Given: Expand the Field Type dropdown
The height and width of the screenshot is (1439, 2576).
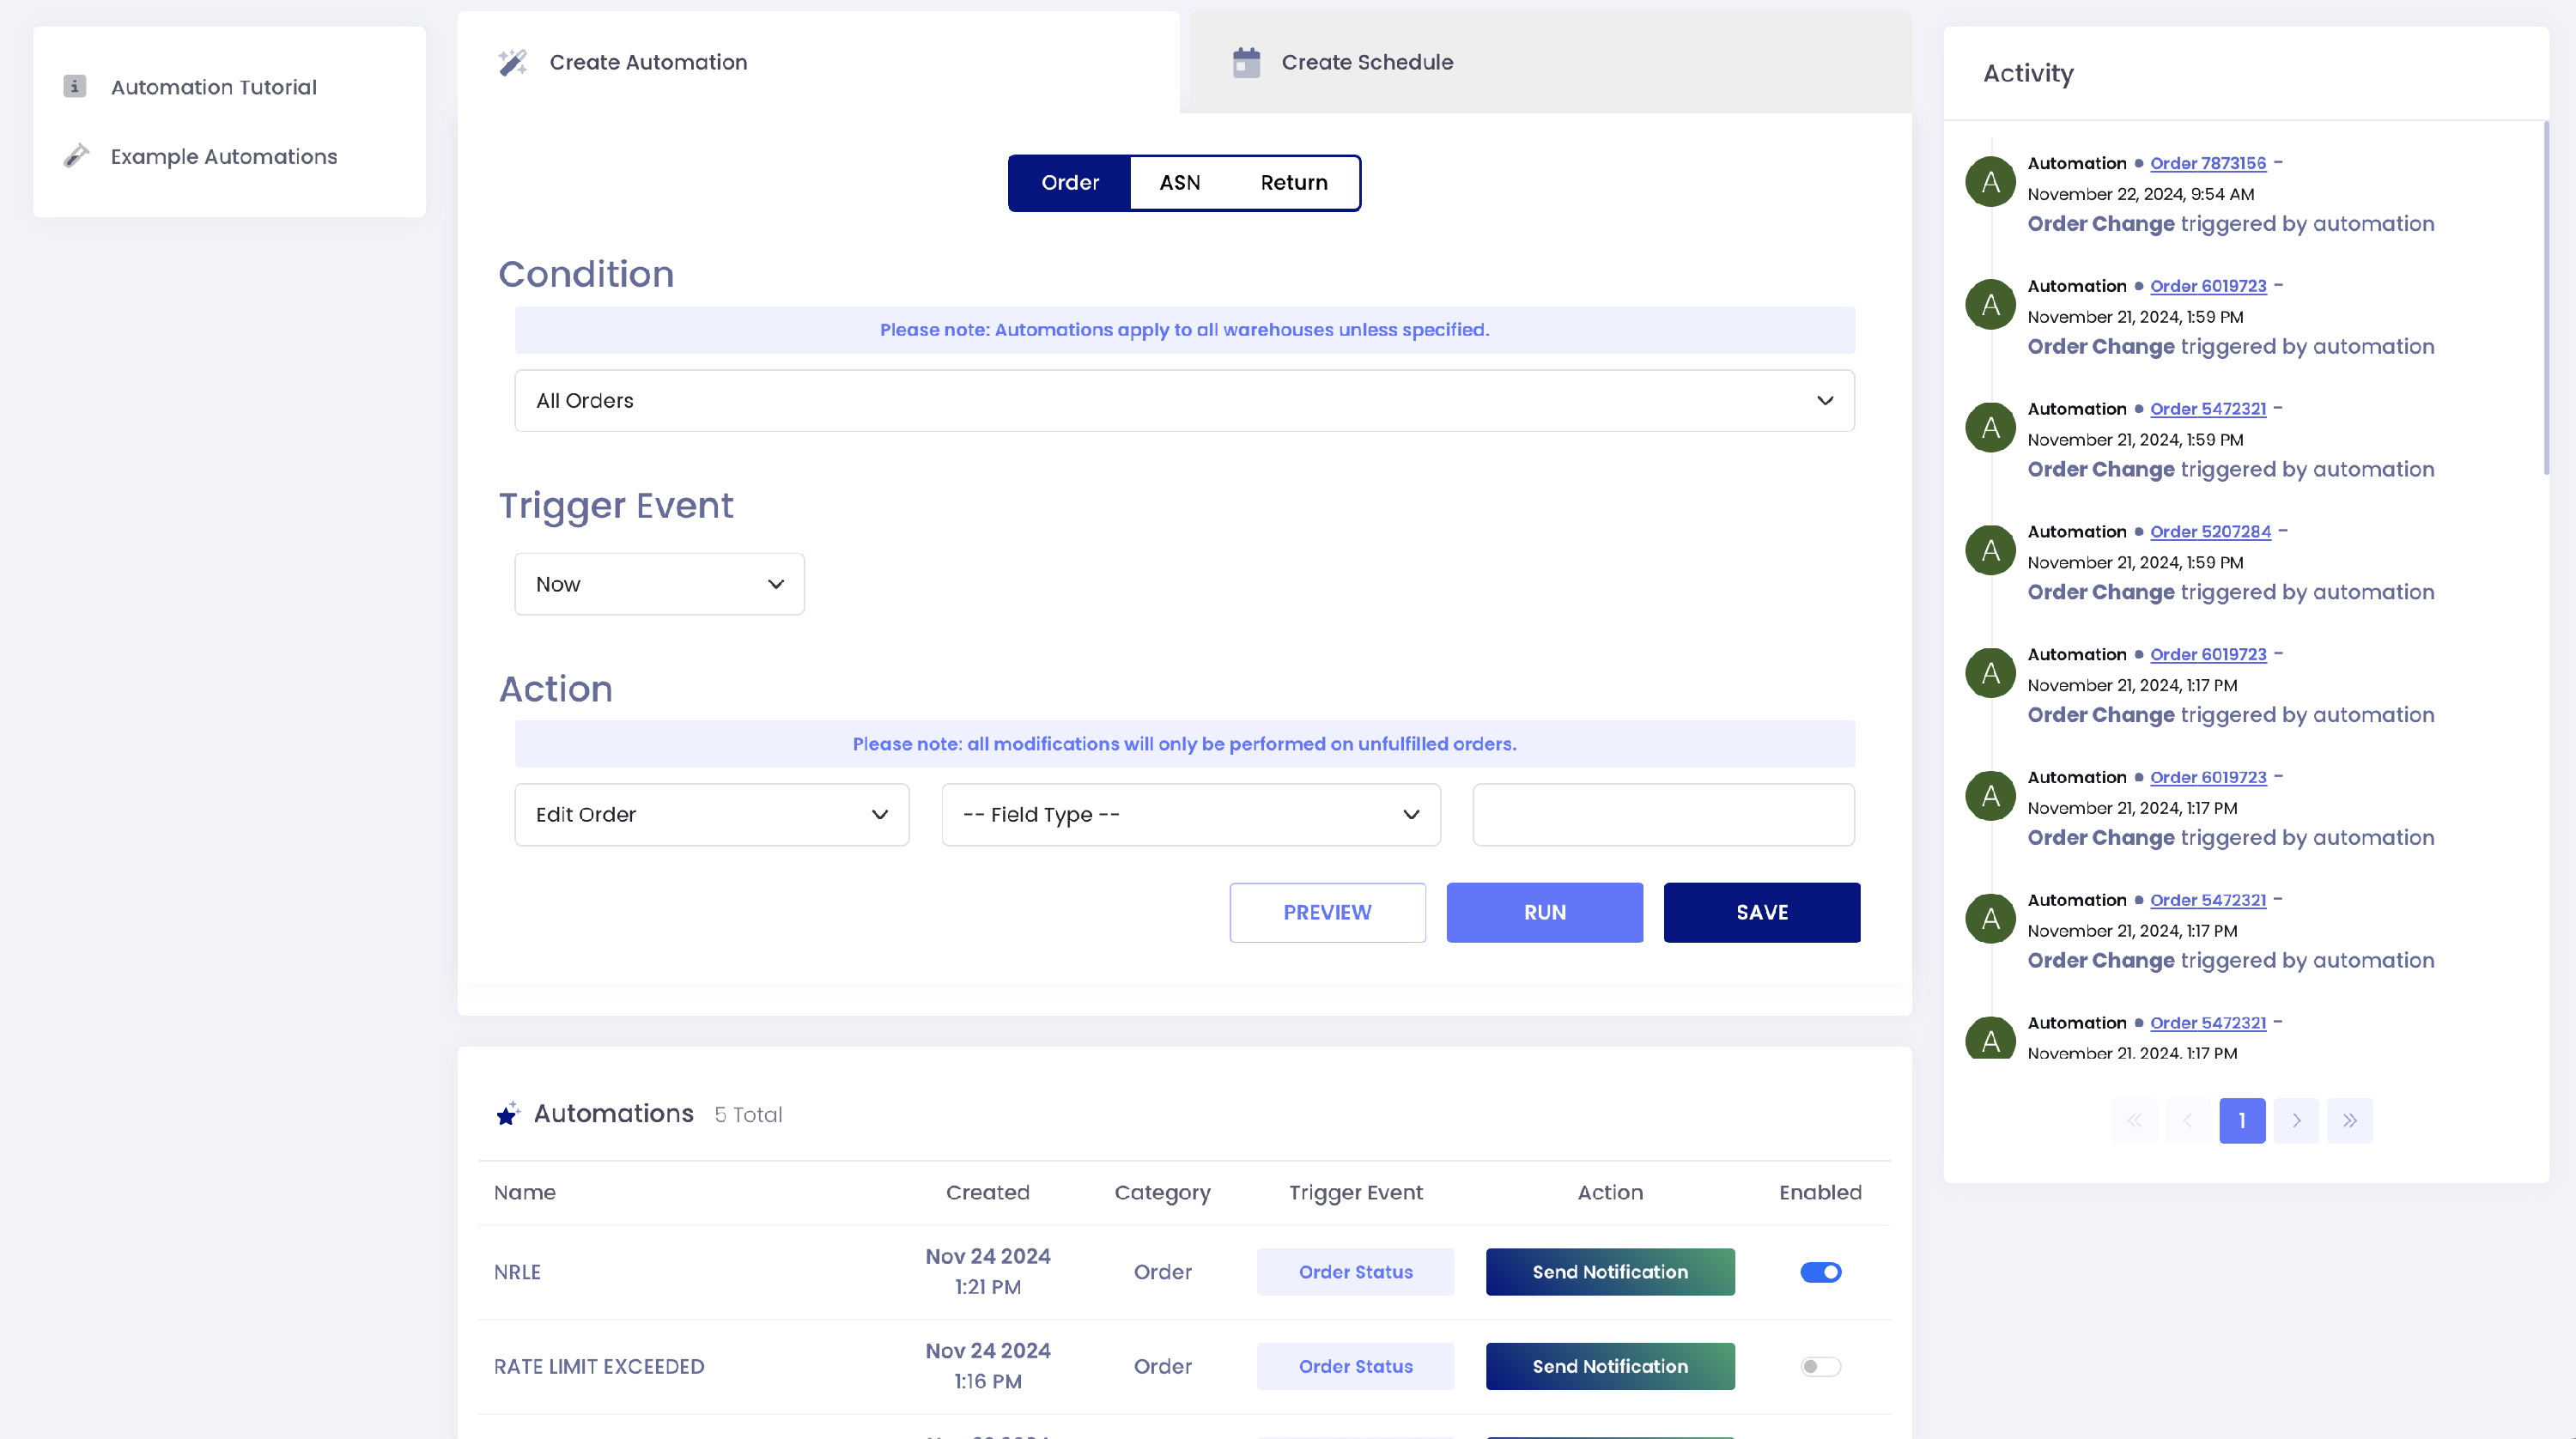Looking at the screenshot, I should 1190,815.
